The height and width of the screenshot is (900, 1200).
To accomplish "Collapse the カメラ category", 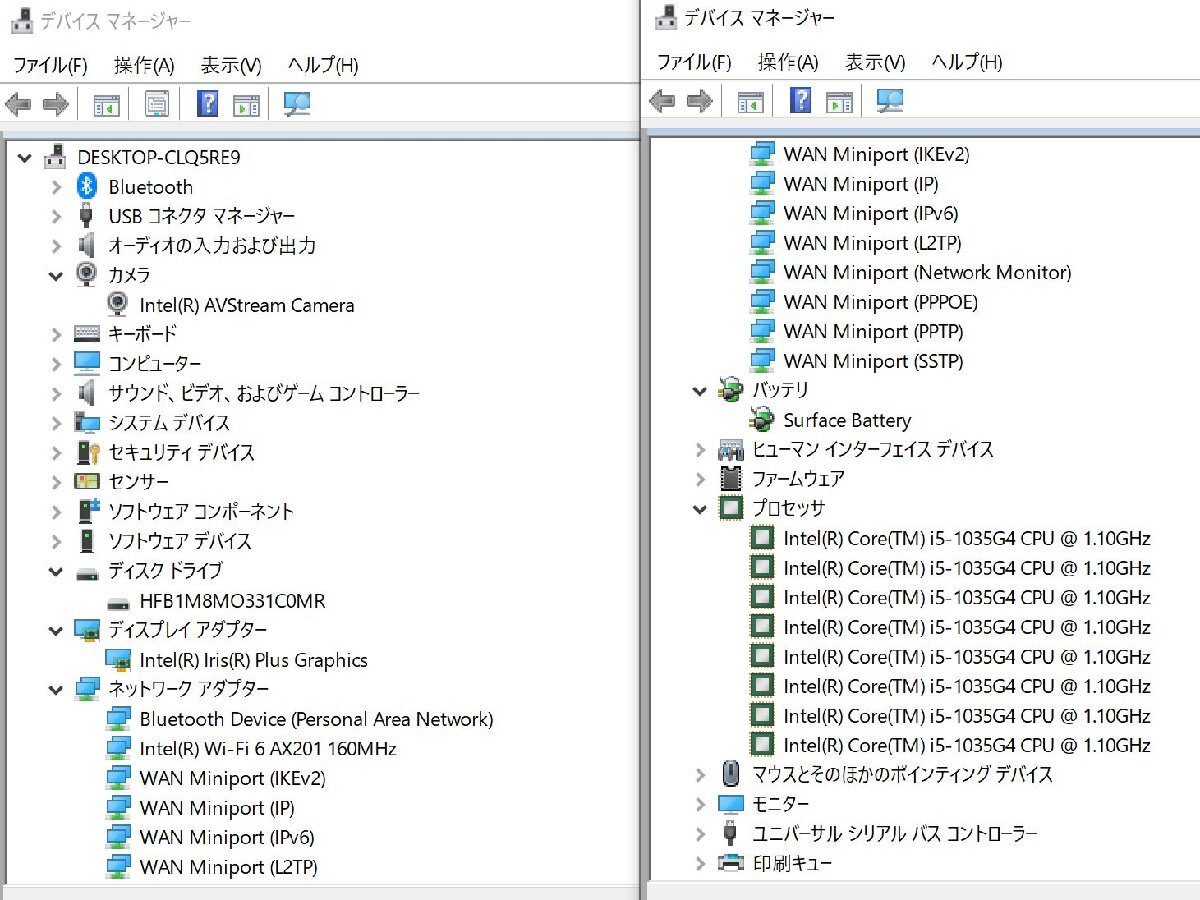I will coord(56,276).
